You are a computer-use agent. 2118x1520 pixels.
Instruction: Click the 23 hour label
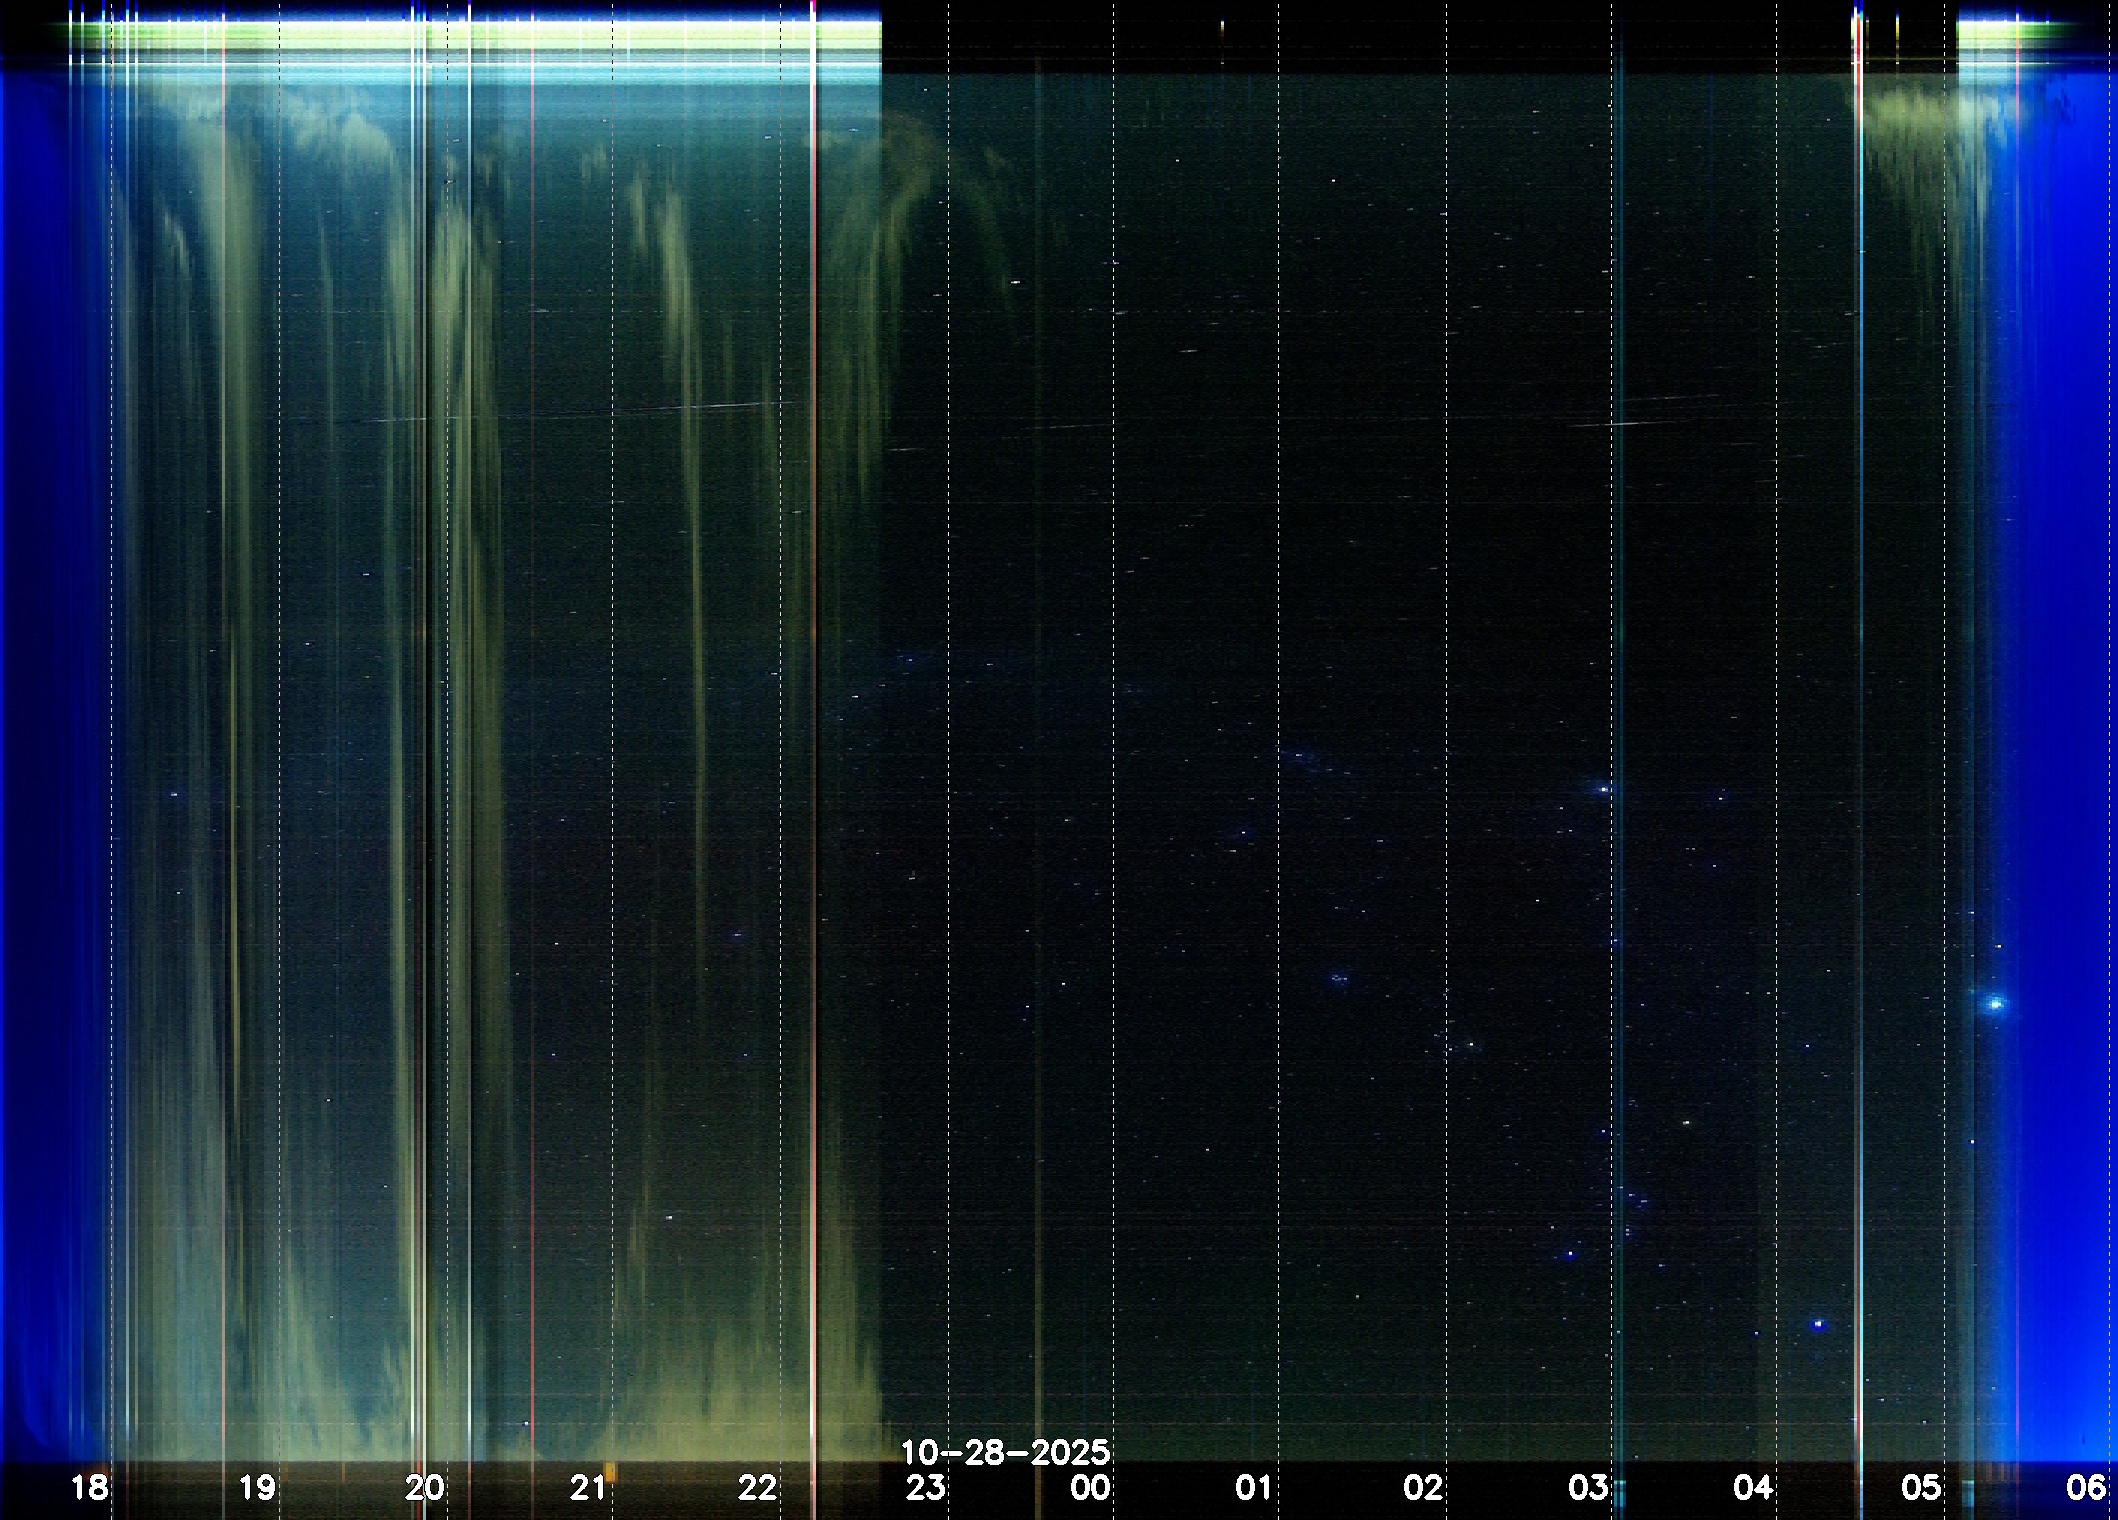coord(925,1487)
